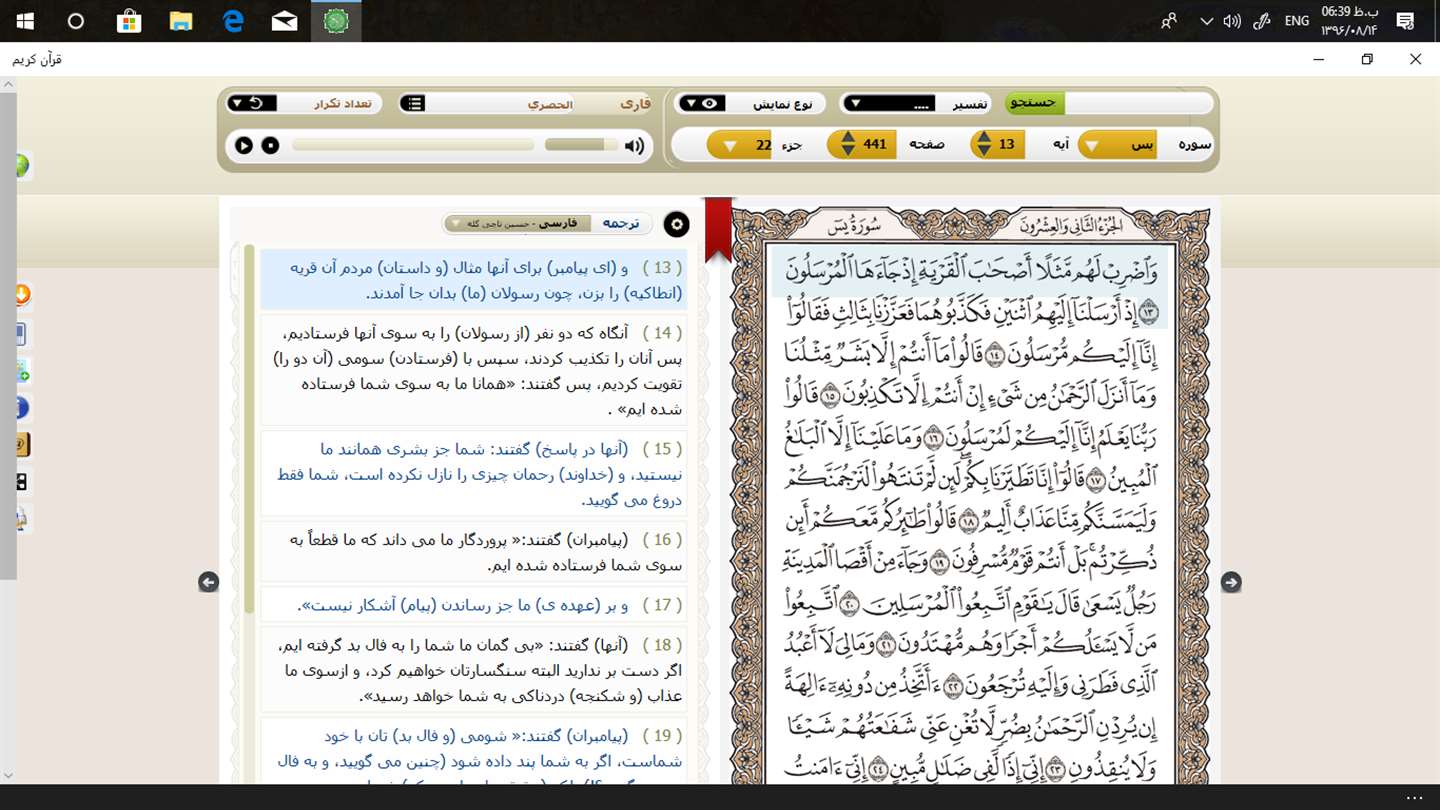Image resolution: width=1440 pixels, height=810 pixels.
Task: Select translation of verse 17
Action: [474, 605]
